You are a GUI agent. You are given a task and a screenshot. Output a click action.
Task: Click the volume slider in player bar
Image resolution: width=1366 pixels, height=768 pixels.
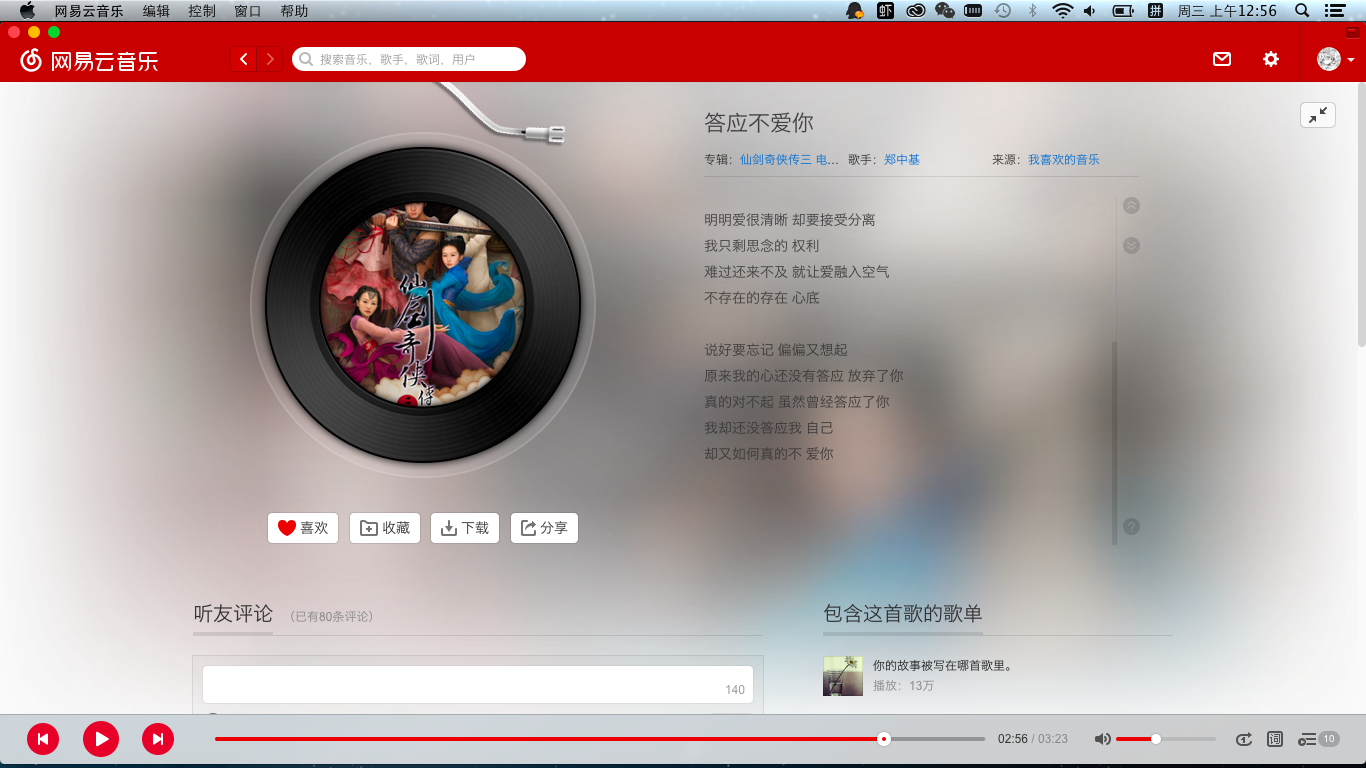1166,739
